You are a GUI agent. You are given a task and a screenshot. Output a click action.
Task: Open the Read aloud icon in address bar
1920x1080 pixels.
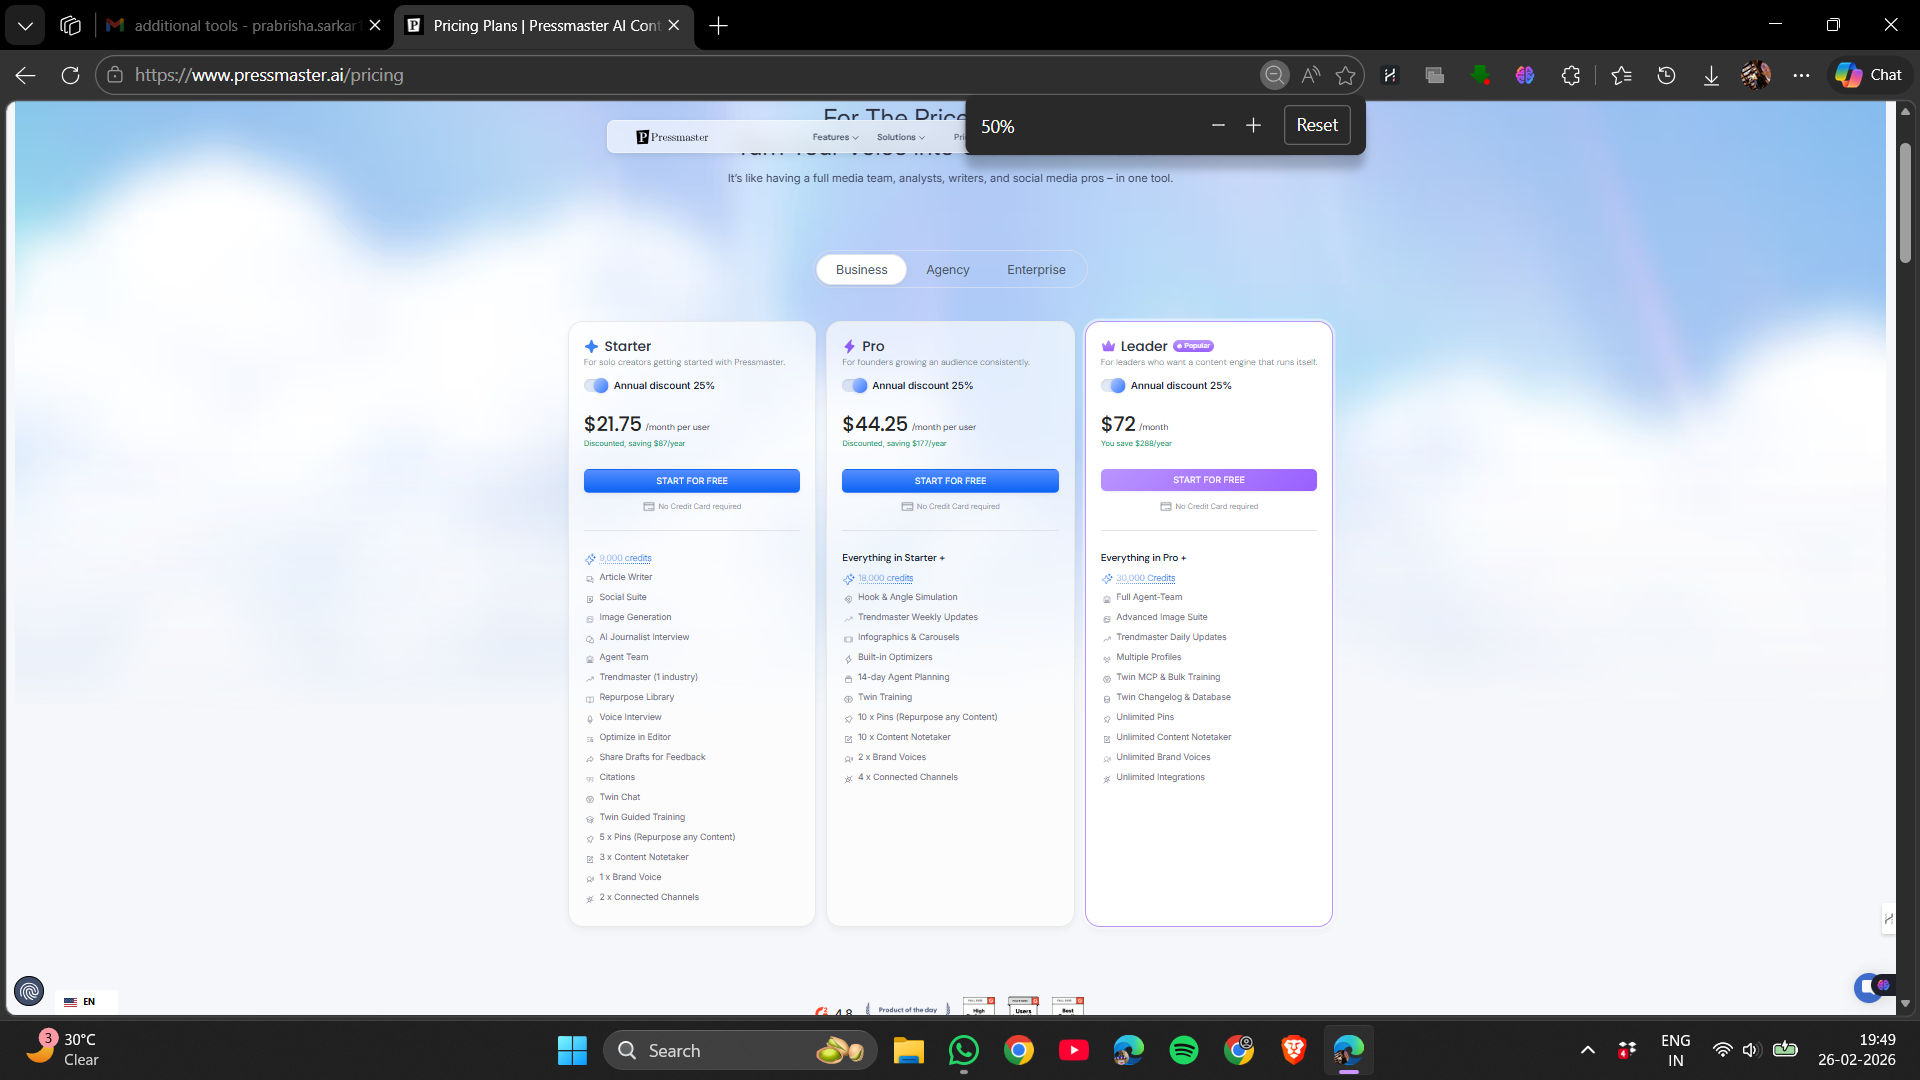click(x=1310, y=75)
